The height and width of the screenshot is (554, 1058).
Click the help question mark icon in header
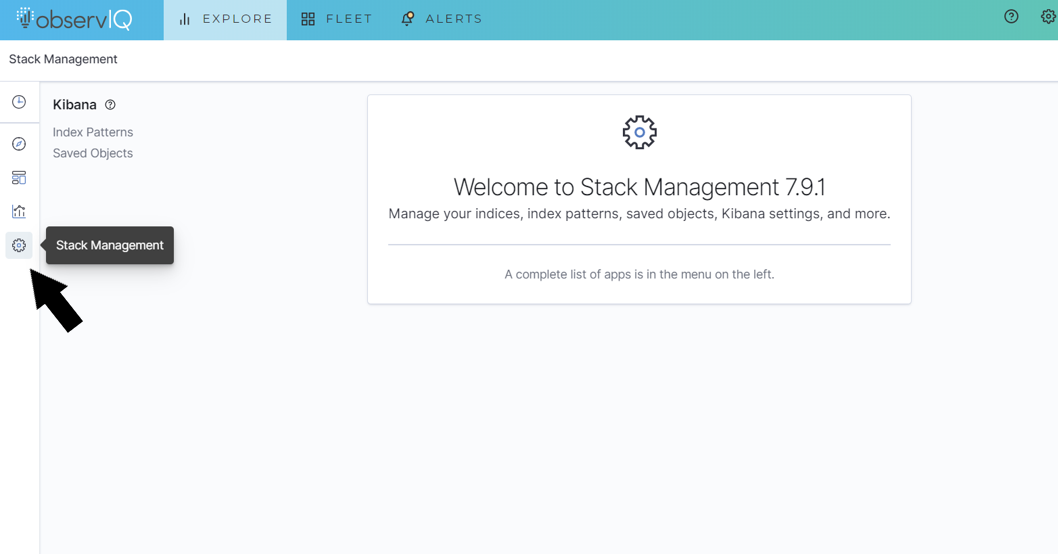coord(1011,17)
